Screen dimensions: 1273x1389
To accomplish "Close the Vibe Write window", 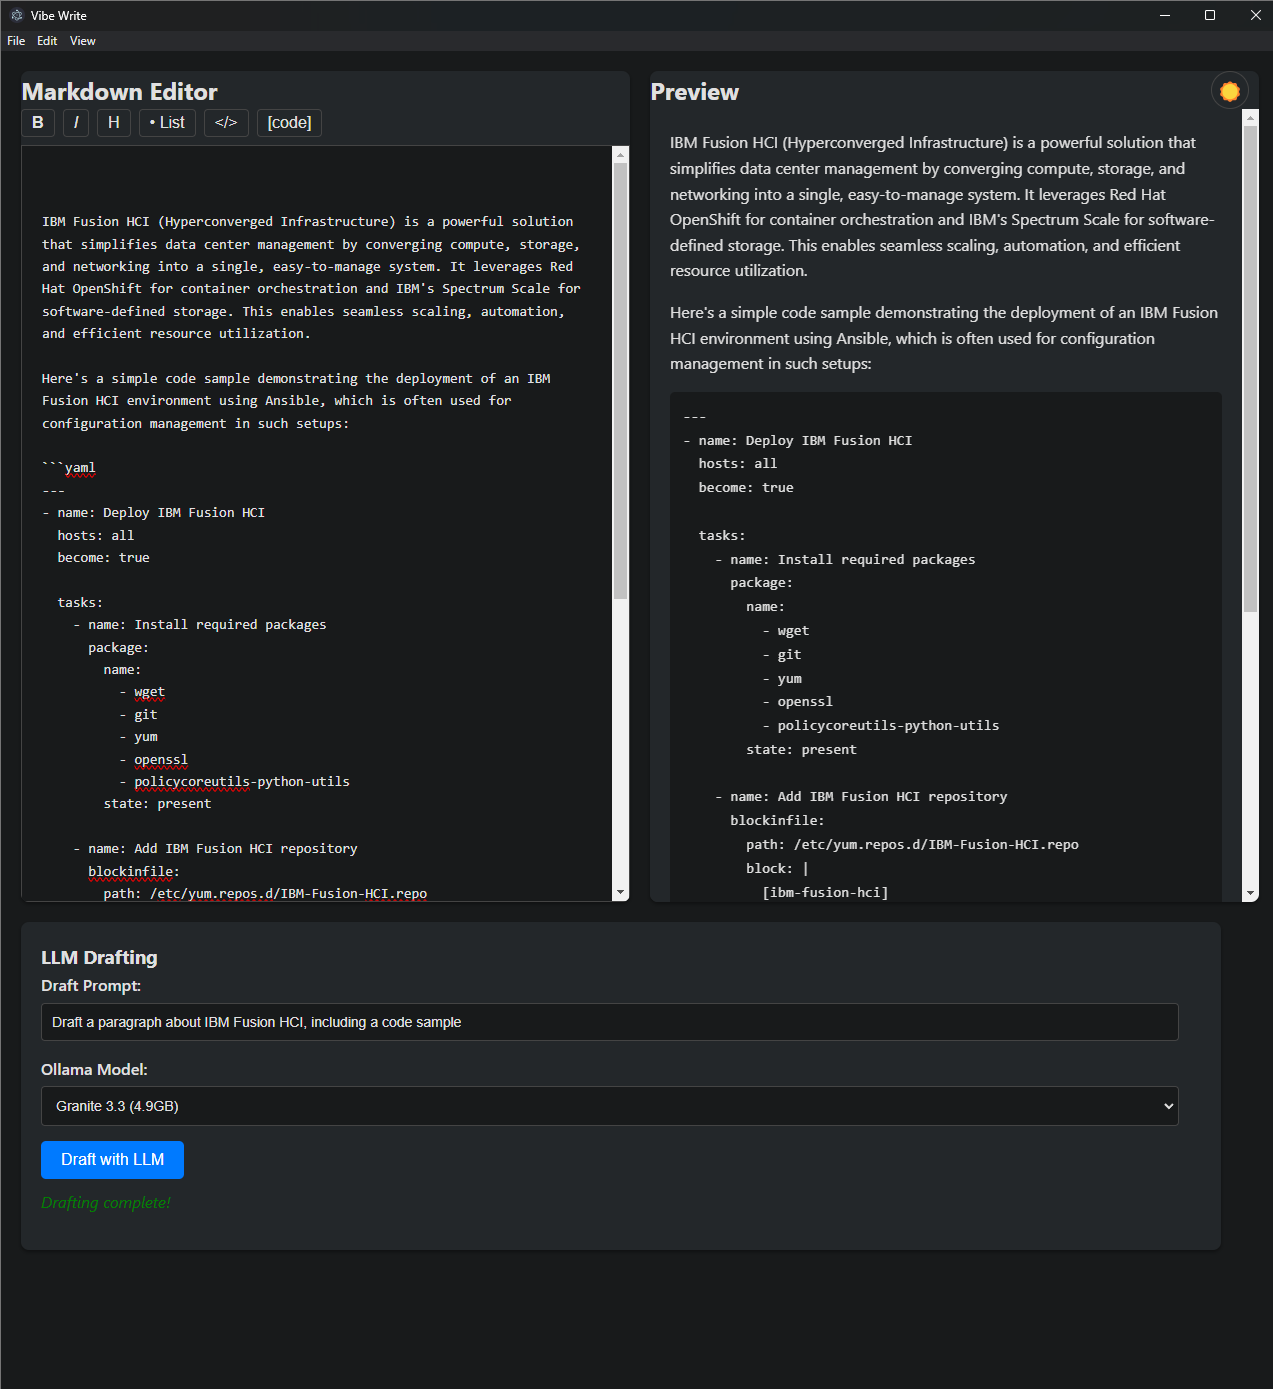I will (1255, 15).
